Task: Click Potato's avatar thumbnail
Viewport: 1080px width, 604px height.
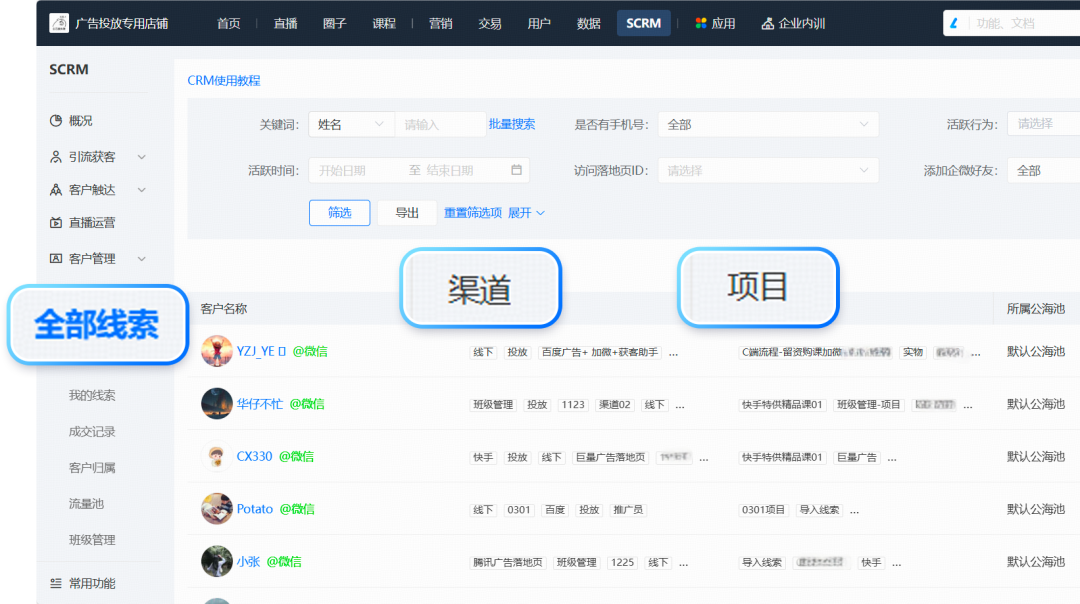Action: 216,509
